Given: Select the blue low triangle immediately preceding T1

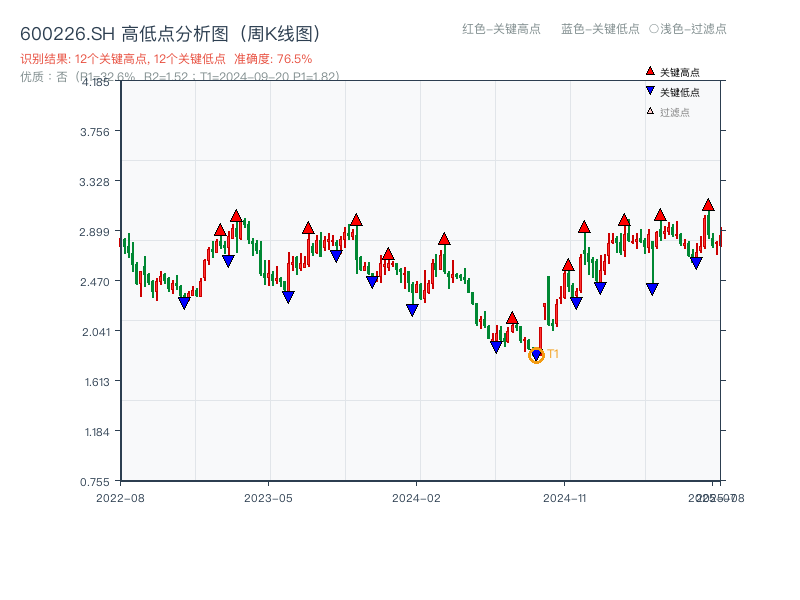Looking at the screenshot, I should coord(496,347).
